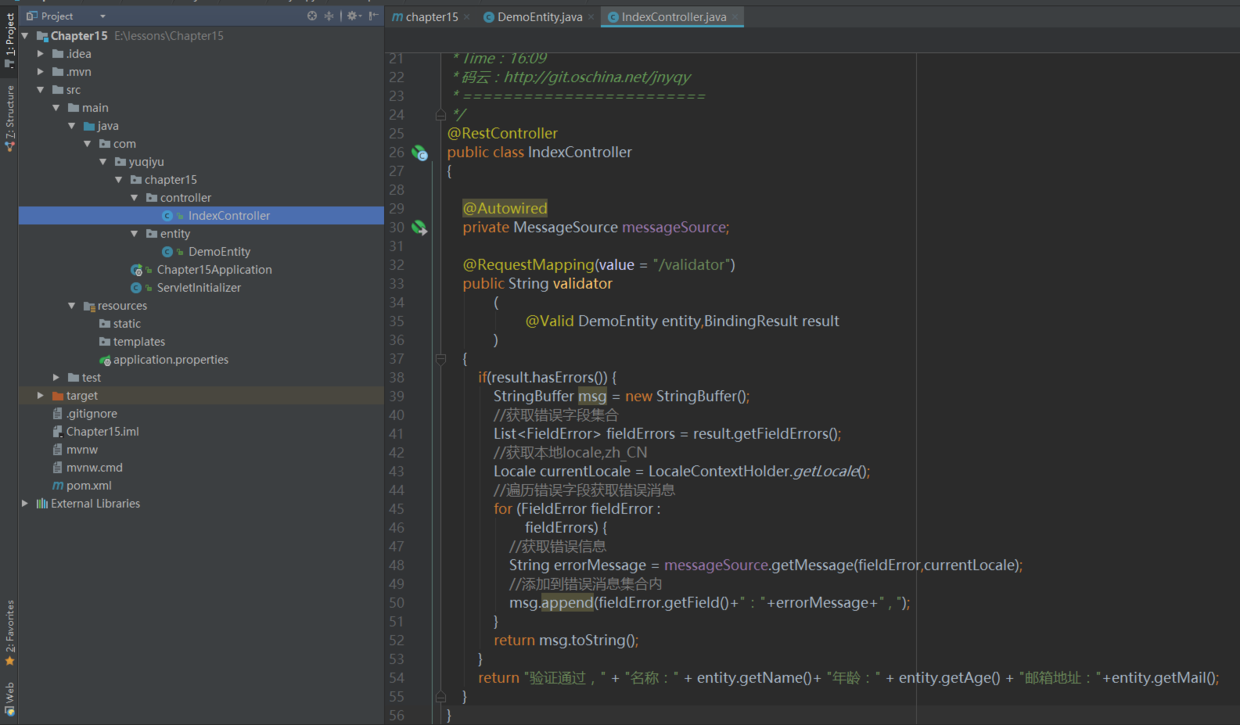This screenshot has height=725, width=1240.
Task: Click the Collapse All icon in Project panel
Action: point(329,16)
